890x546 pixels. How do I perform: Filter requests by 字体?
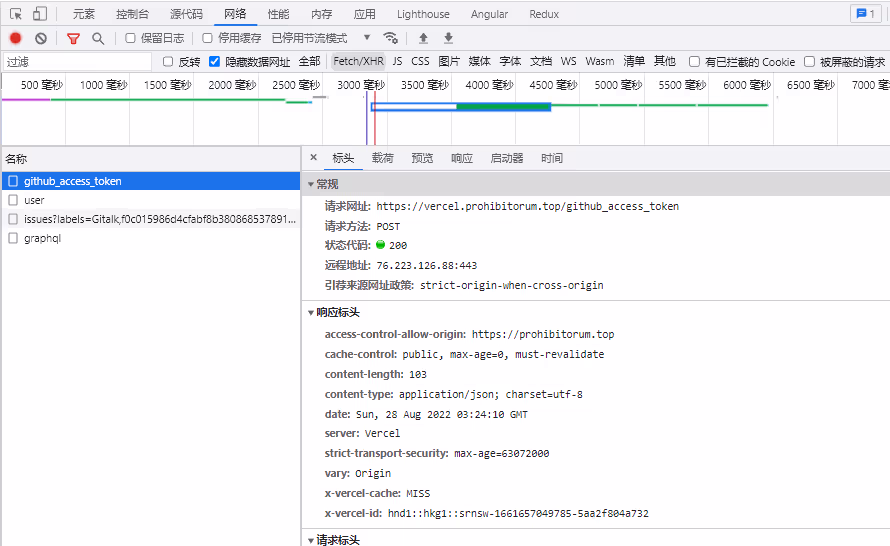(x=510, y=61)
